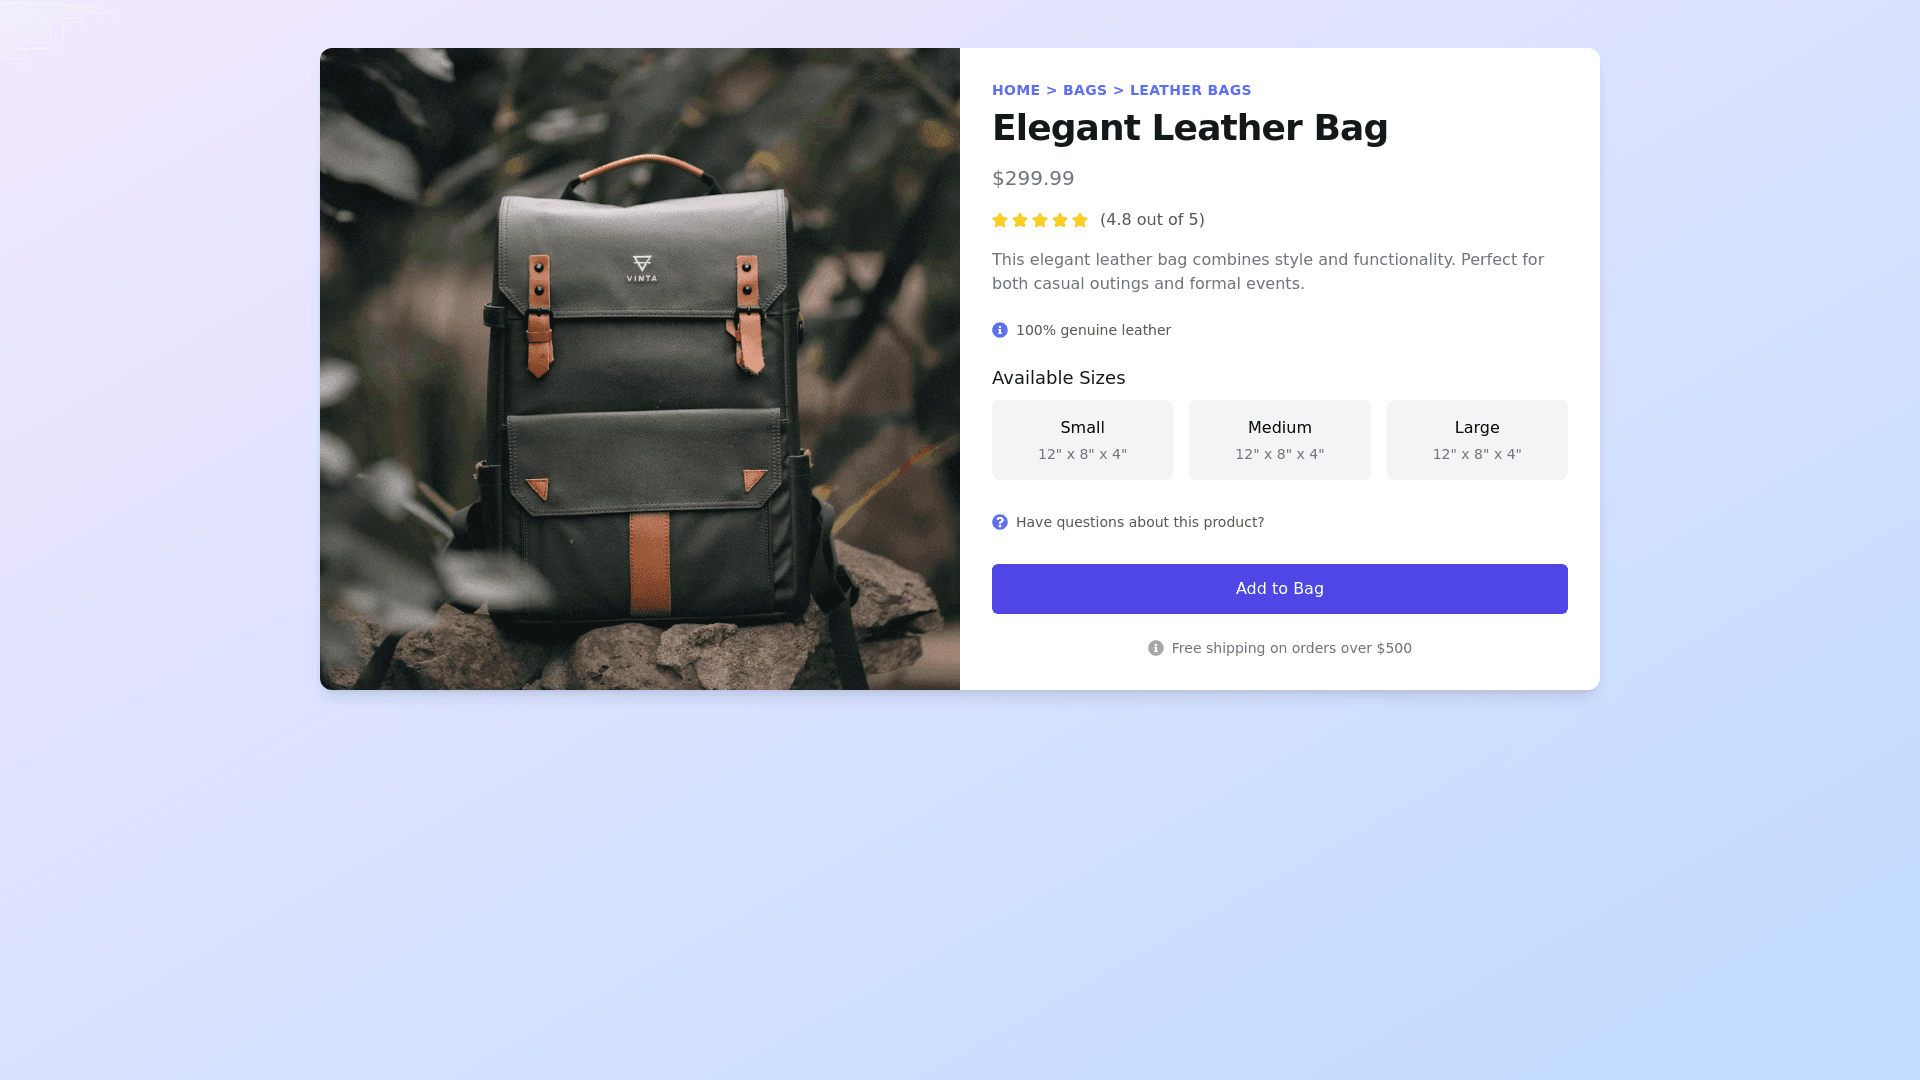Click the Elegant Leather Bag title
This screenshot has height=1080, width=1920.
[1190, 128]
